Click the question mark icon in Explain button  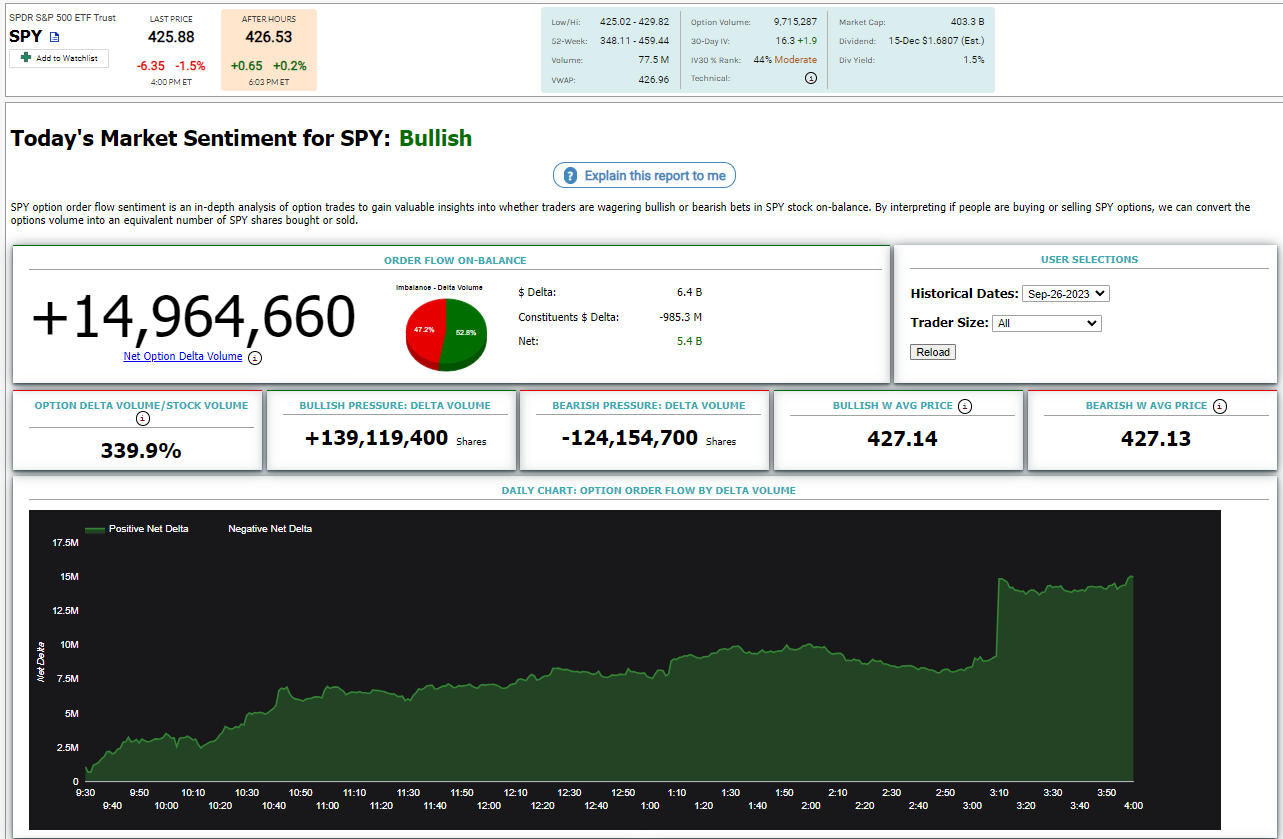point(570,176)
